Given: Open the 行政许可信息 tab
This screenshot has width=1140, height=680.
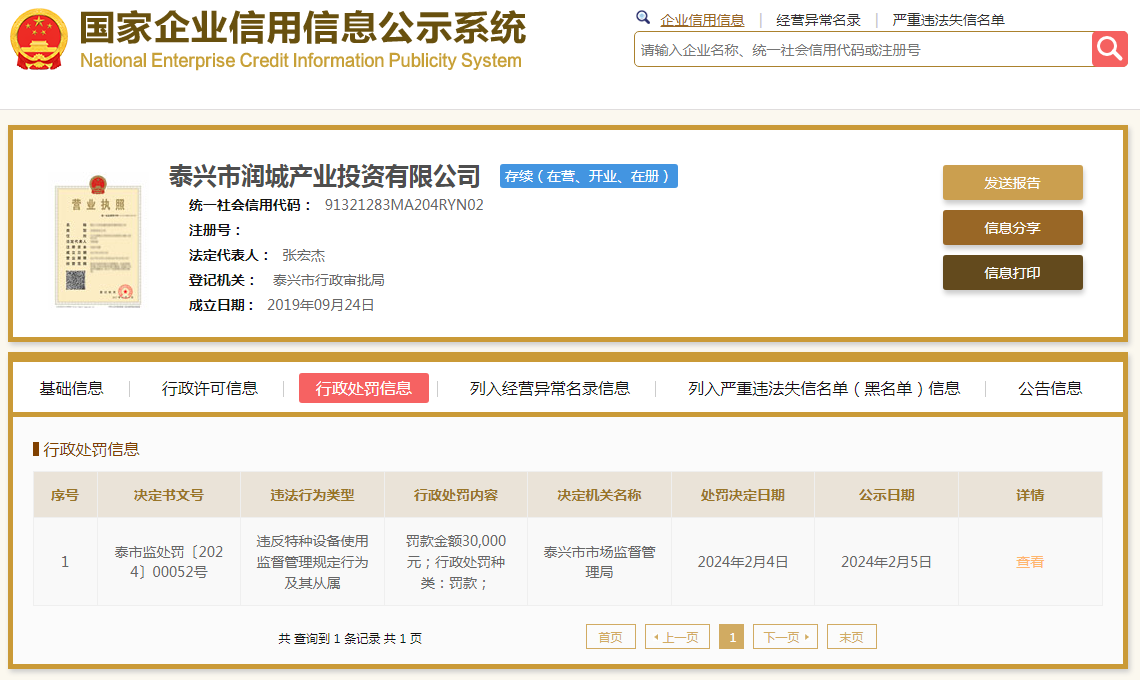Looking at the screenshot, I should pyautogui.click(x=210, y=388).
